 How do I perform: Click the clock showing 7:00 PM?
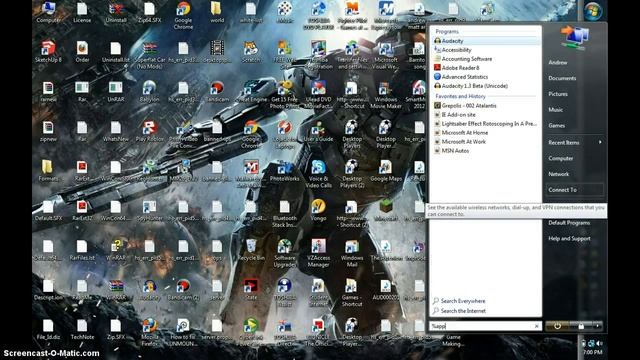tap(592, 352)
